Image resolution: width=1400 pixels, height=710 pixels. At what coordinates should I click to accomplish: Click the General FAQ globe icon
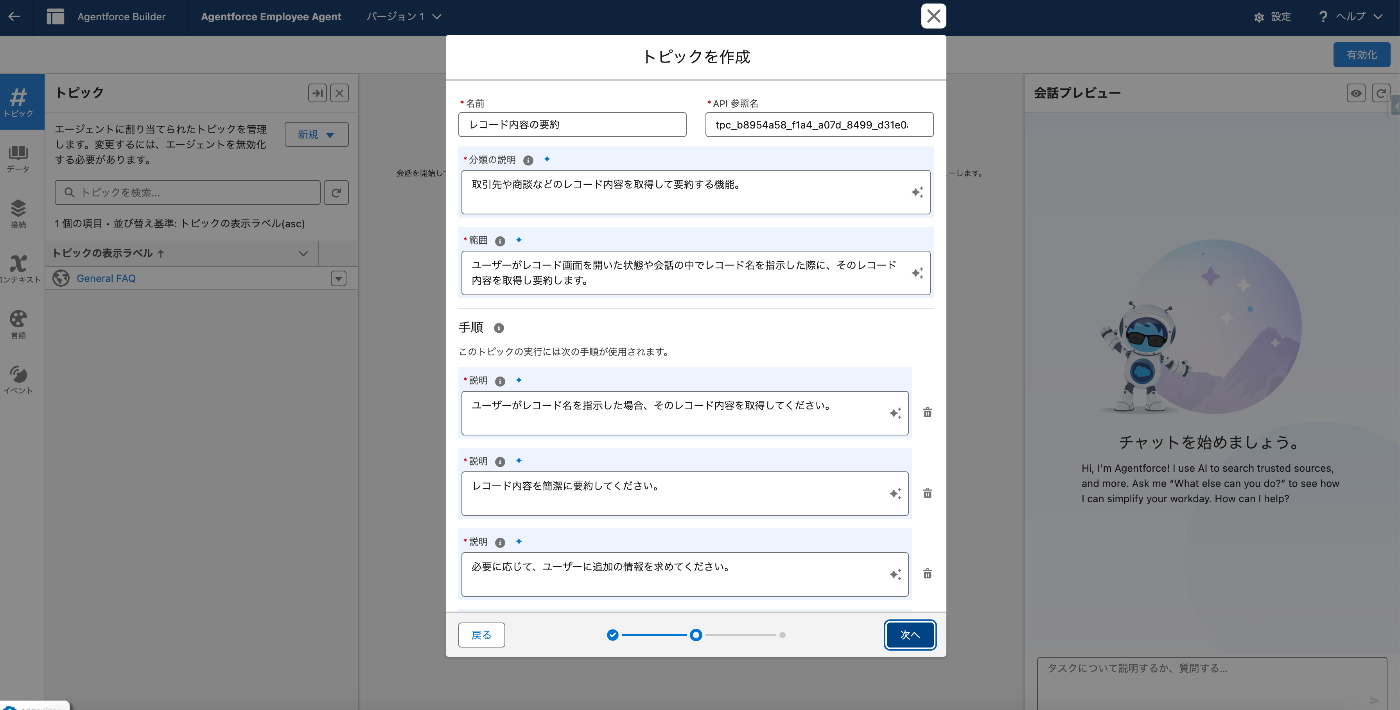coord(61,278)
